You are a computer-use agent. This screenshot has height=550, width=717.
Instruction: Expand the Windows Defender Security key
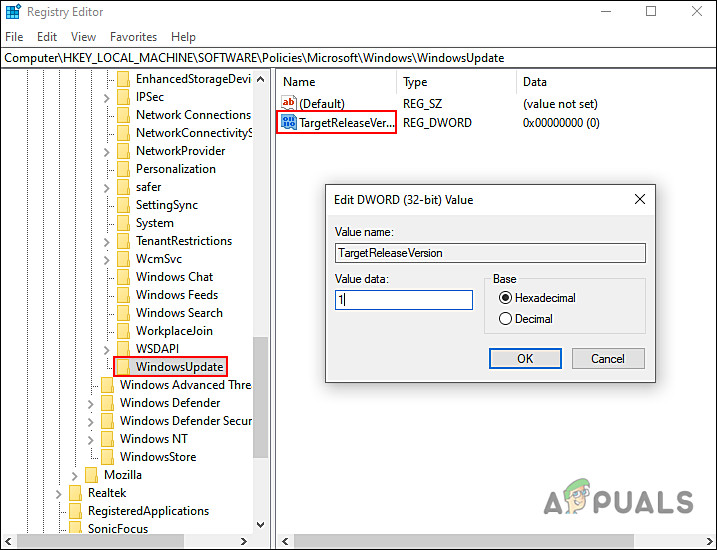tap(91, 421)
